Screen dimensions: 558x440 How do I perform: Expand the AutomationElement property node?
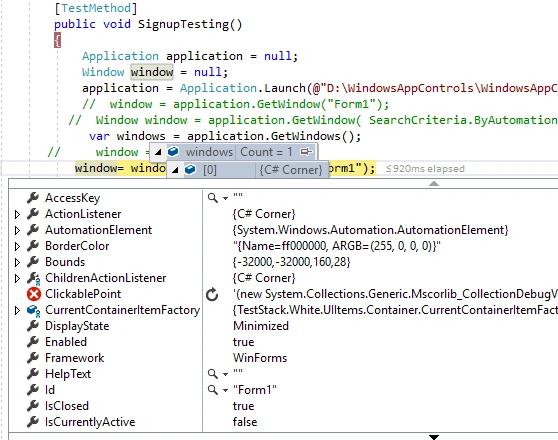17,230
